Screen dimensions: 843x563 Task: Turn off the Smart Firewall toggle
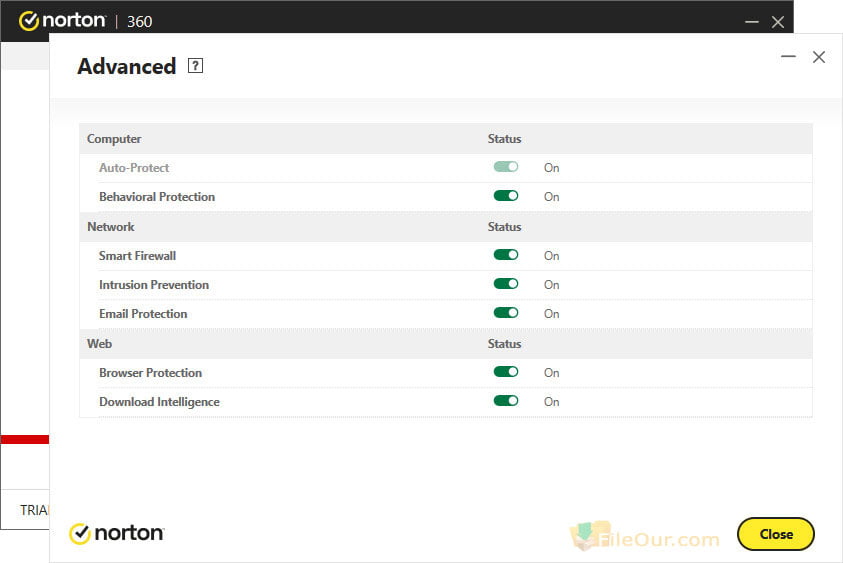point(506,256)
